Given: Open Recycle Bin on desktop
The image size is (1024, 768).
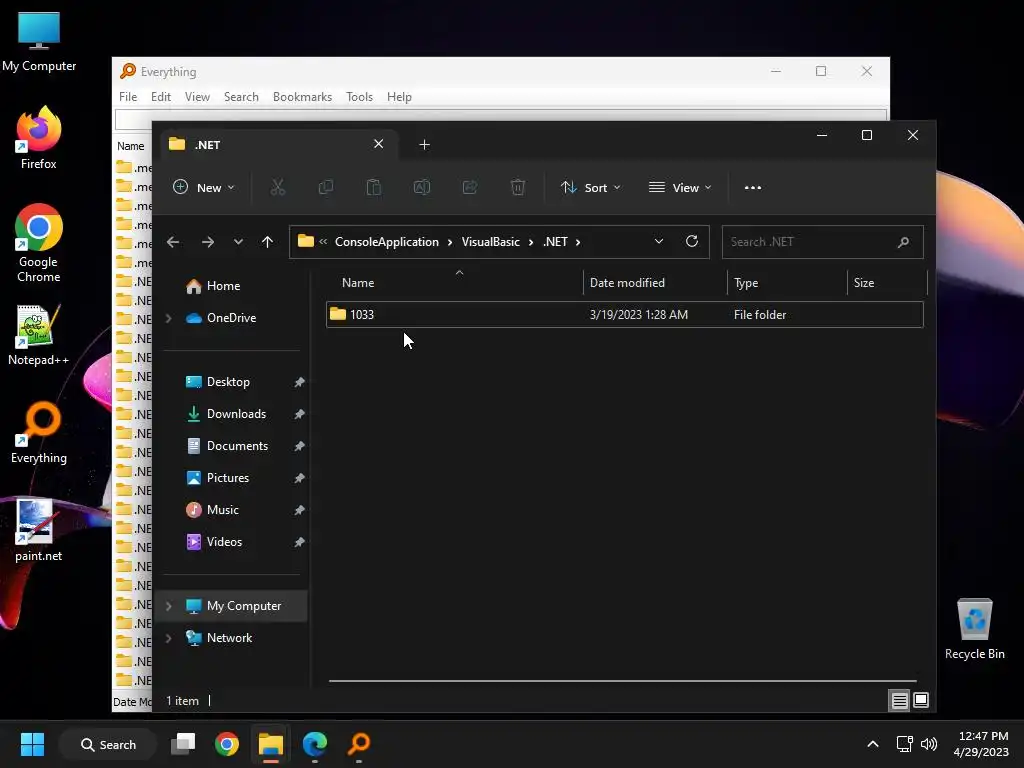Looking at the screenshot, I should pos(974,628).
